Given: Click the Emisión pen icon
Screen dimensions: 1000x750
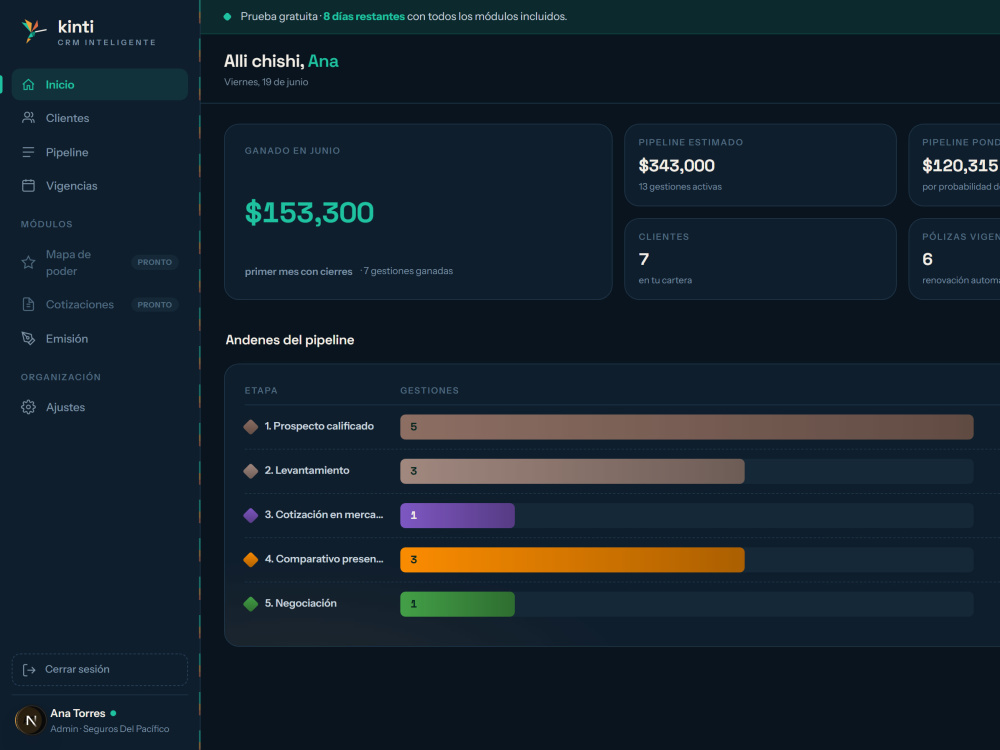Looking at the screenshot, I should [29, 339].
